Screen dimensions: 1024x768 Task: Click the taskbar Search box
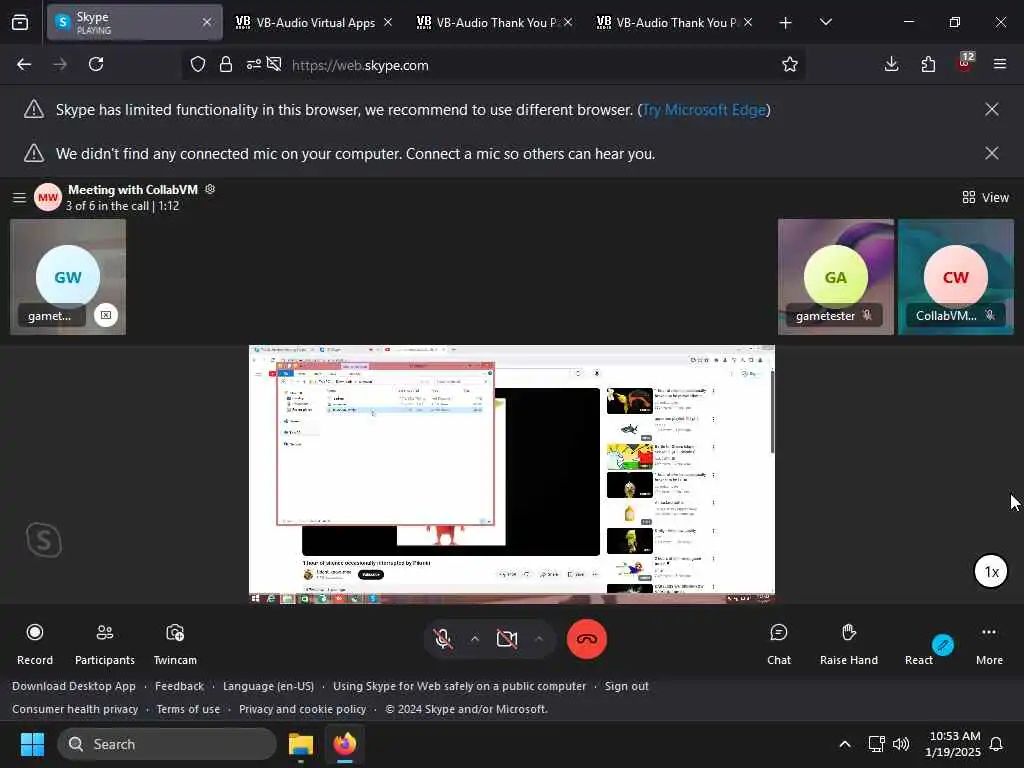(167, 744)
